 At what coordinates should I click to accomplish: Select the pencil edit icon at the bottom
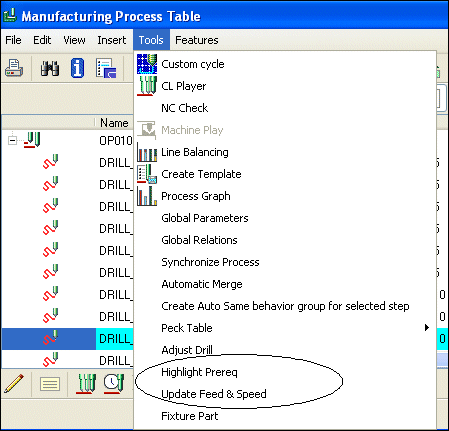(x=14, y=383)
